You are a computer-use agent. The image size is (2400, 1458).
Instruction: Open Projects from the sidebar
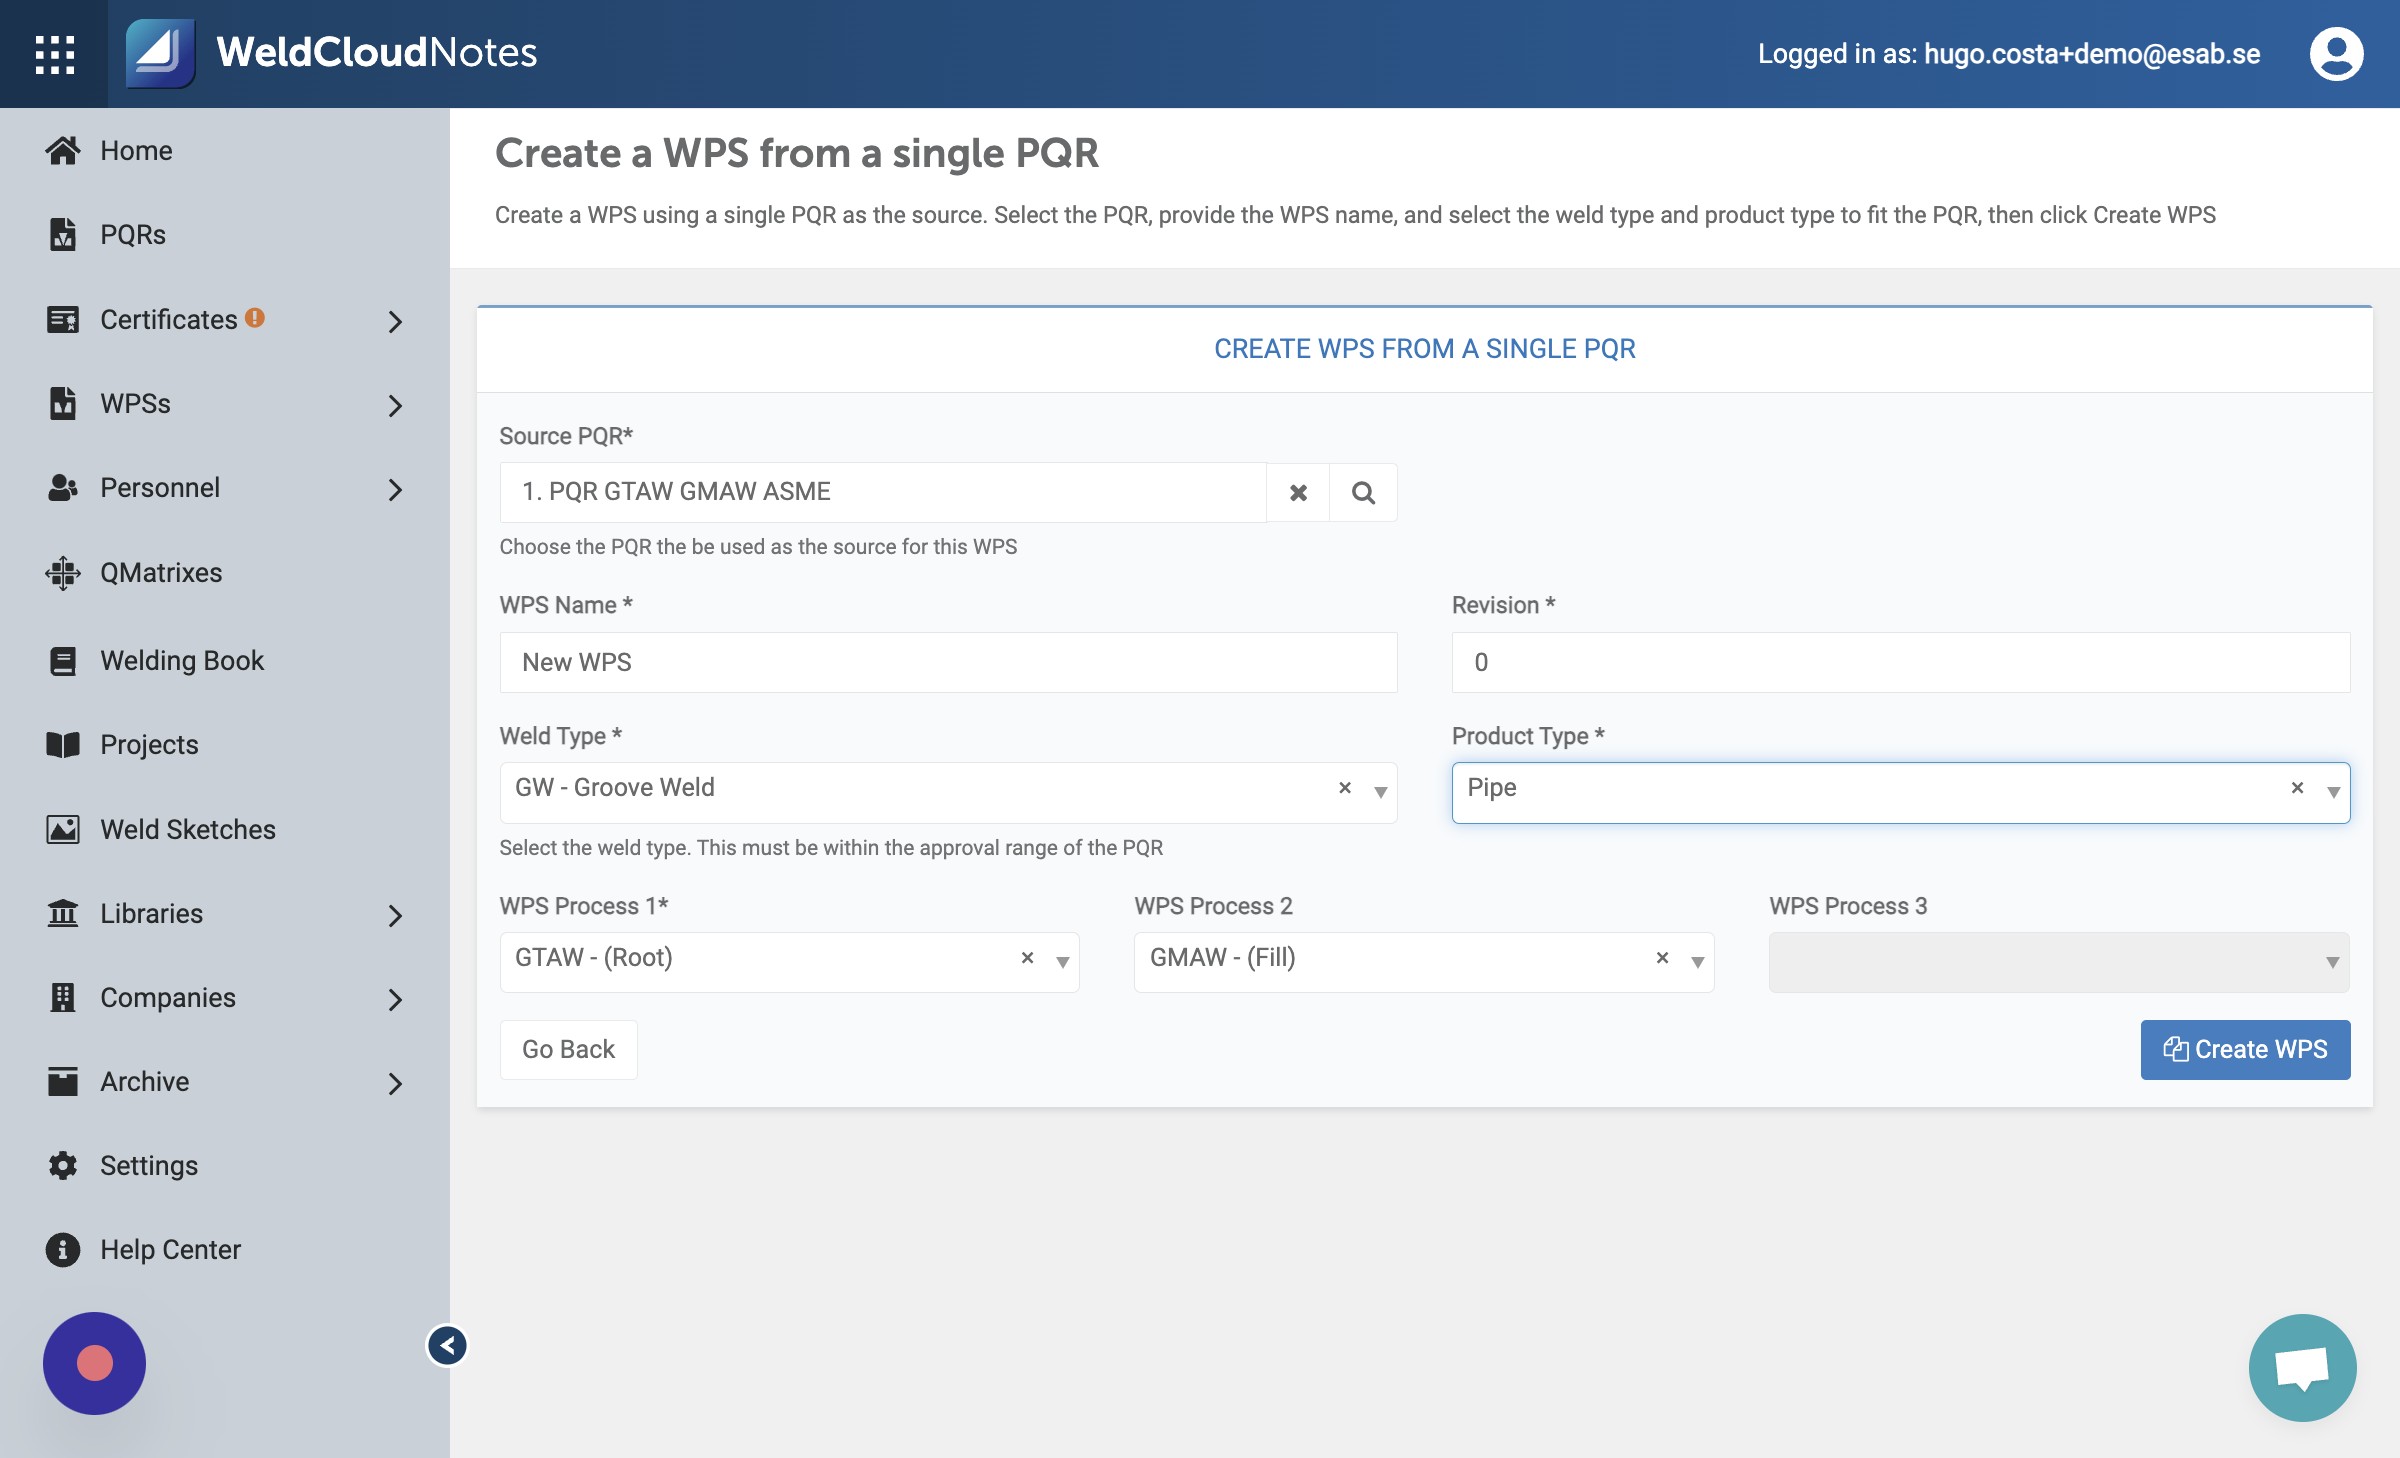(x=149, y=744)
